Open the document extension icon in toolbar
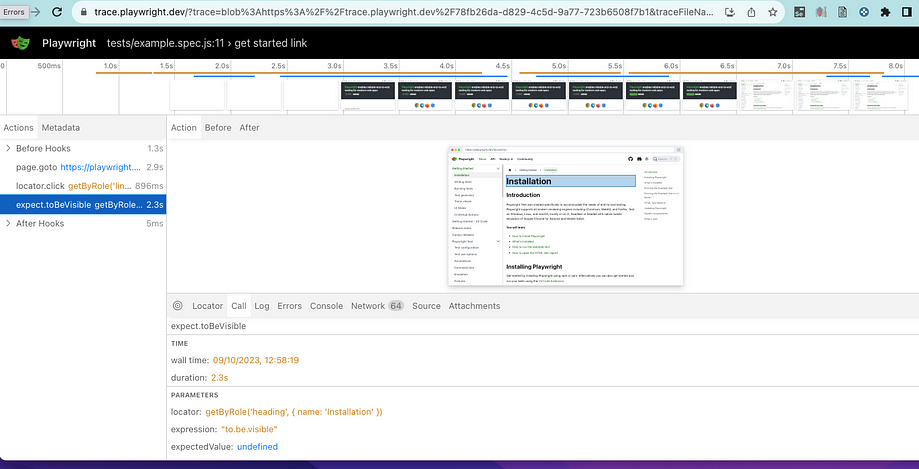 pyautogui.click(x=842, y=12)
